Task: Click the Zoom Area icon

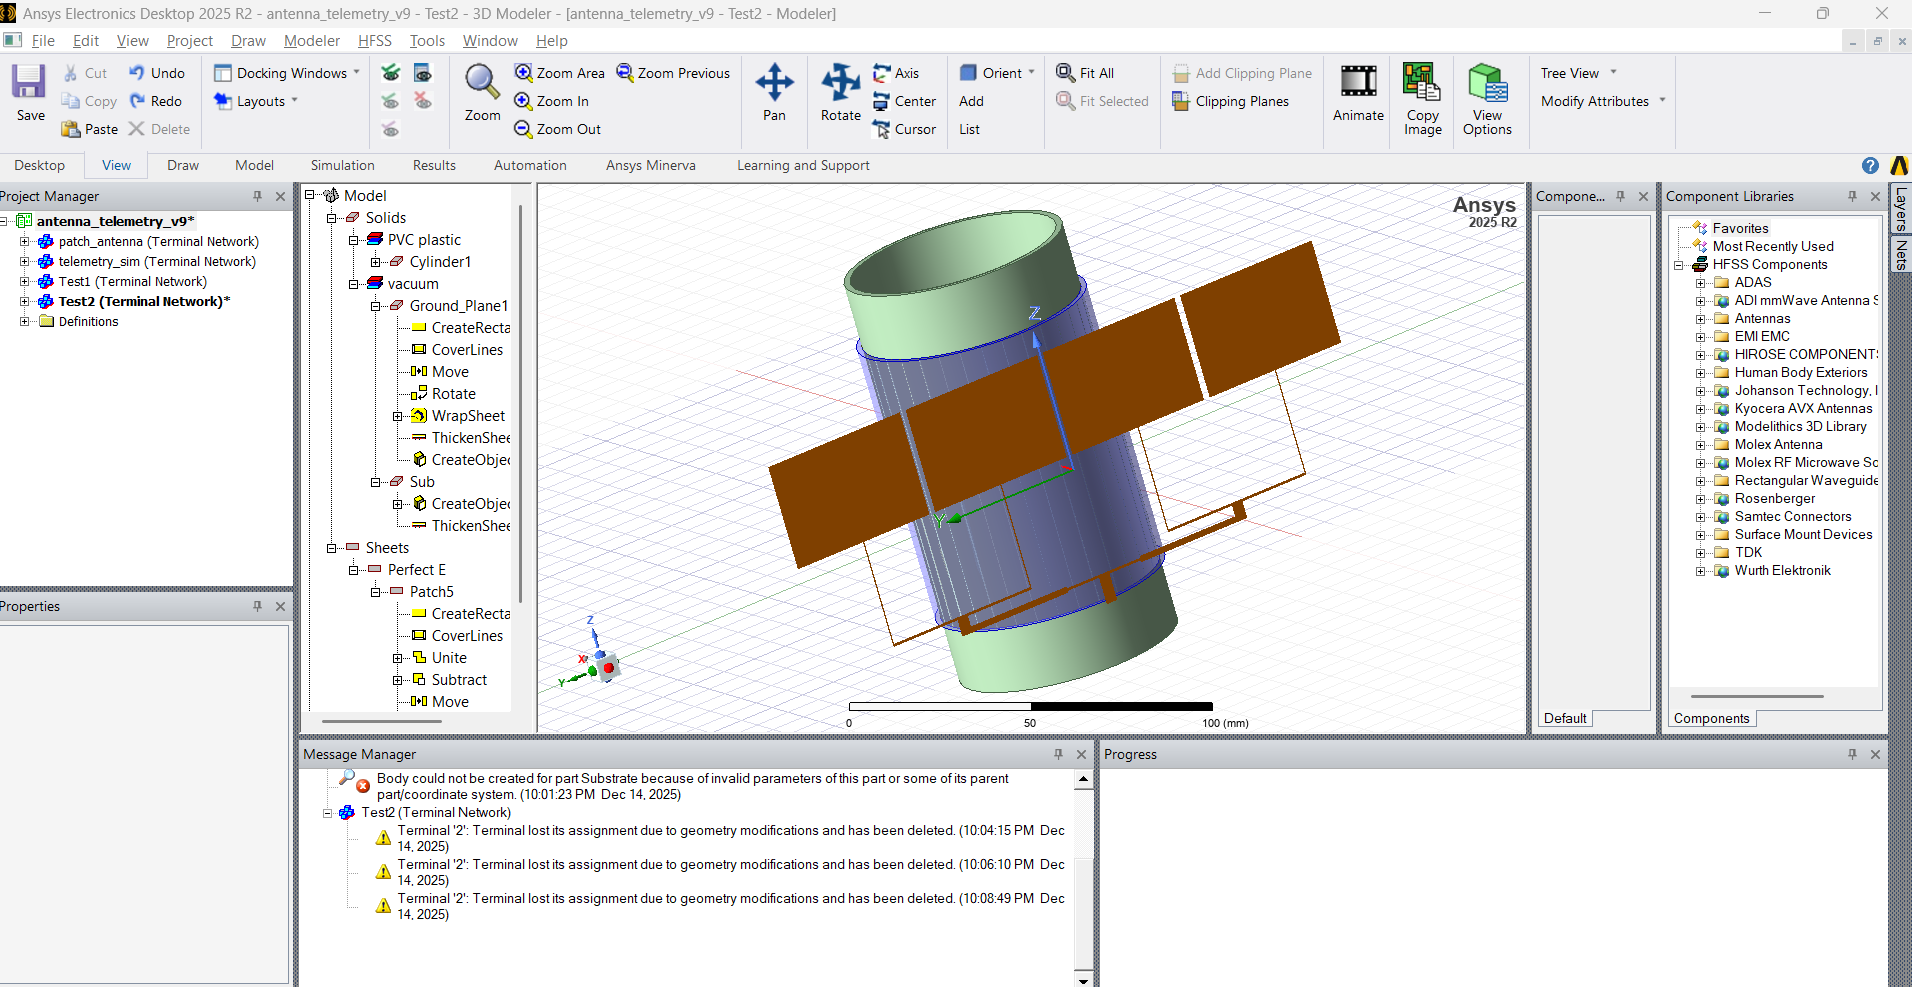Action: coord(523,73)
